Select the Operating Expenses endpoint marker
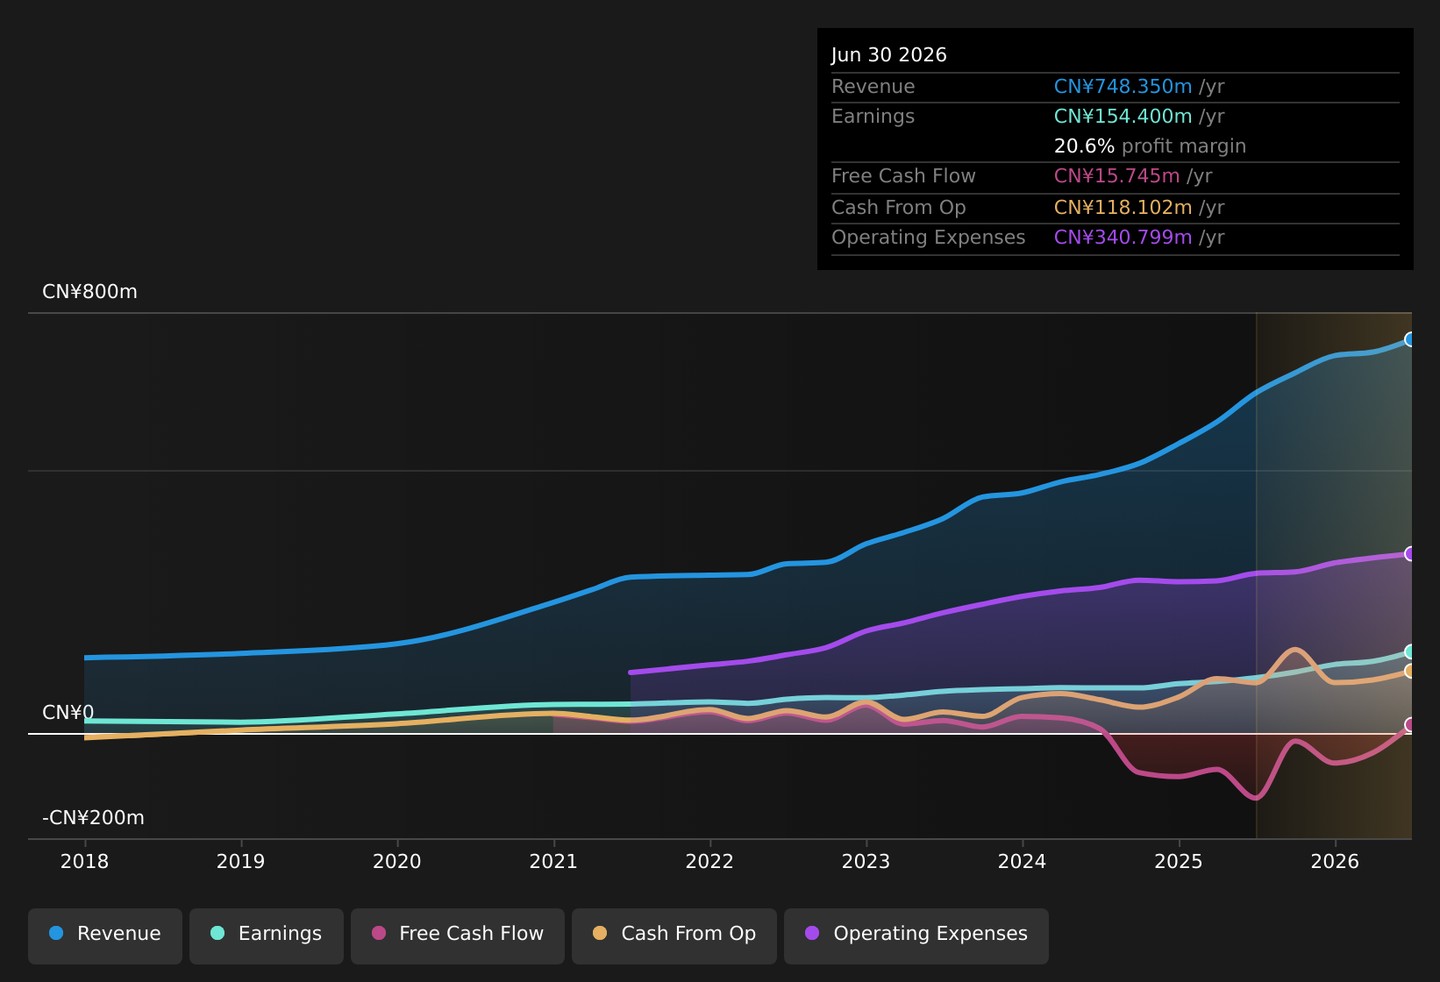Image resolution: width=1440 pixels, height=982 pixels. [1410, 554]
